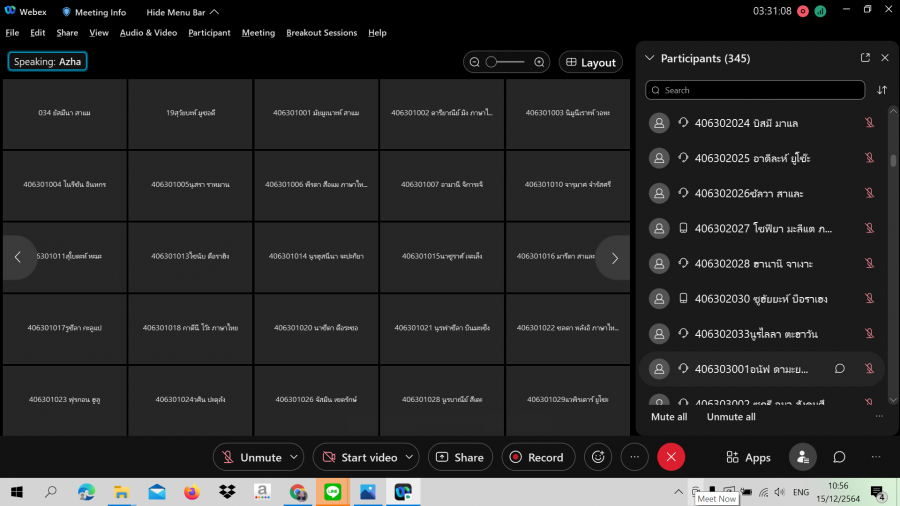Open the chat panel icon
The width and height of the screenshot is (900, 506).
839,457
